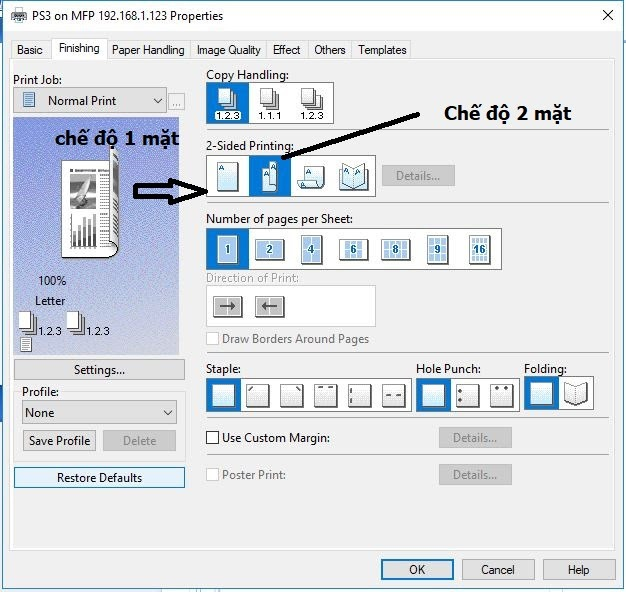626x592 pixels.
Task: Switch to the Paper Handling tab
Action: [x=148, y=49]
